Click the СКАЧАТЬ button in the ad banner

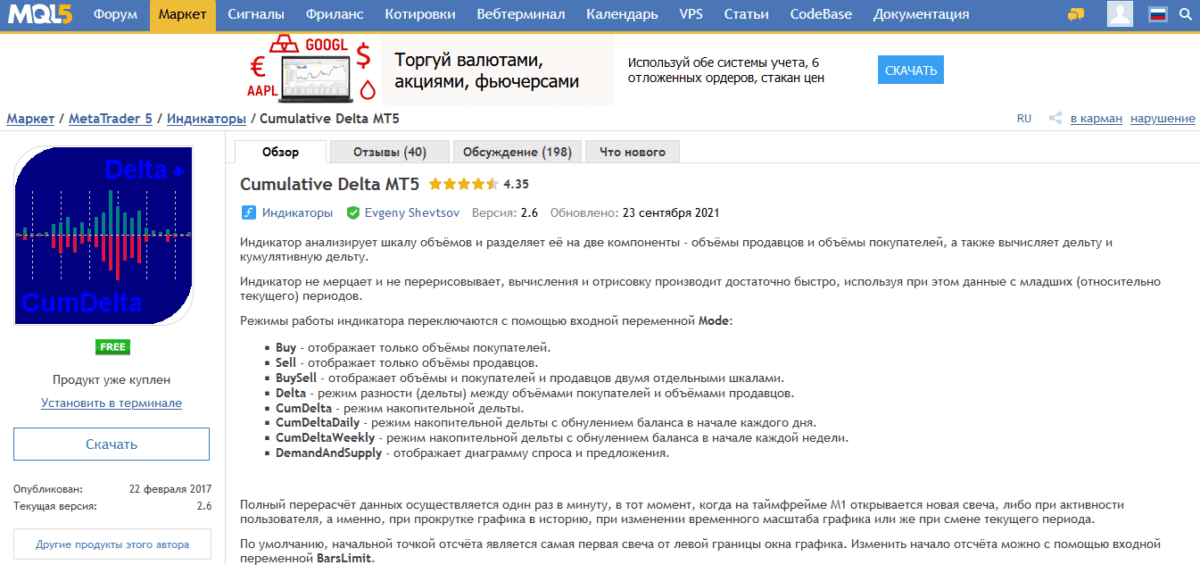point(910,70)
